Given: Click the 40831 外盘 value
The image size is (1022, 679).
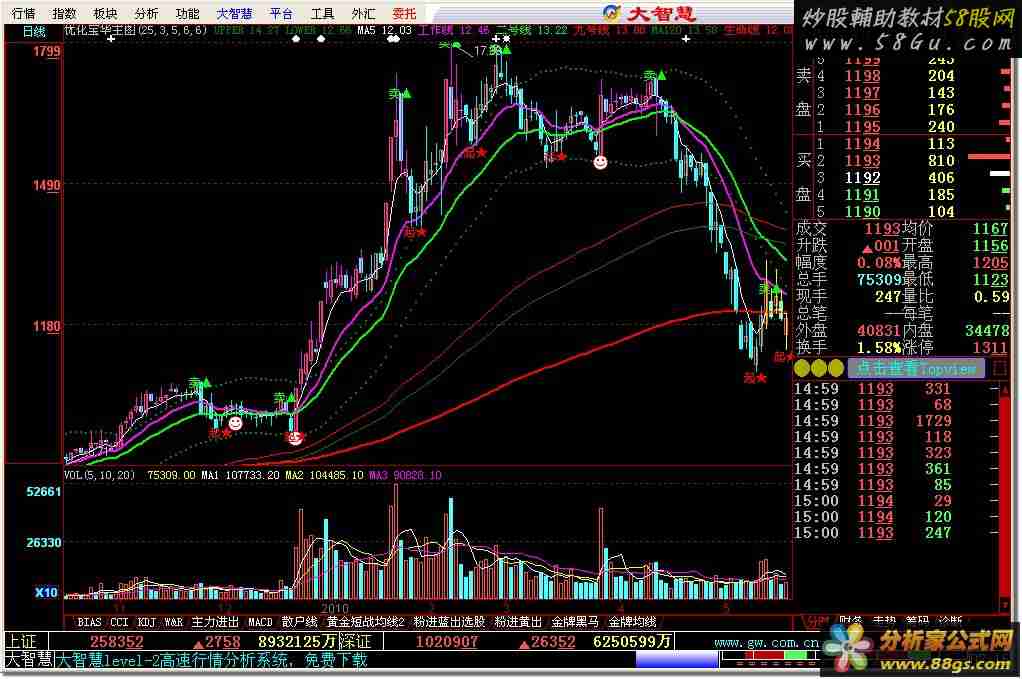Looking at the screenshot, I should (879, 330).
